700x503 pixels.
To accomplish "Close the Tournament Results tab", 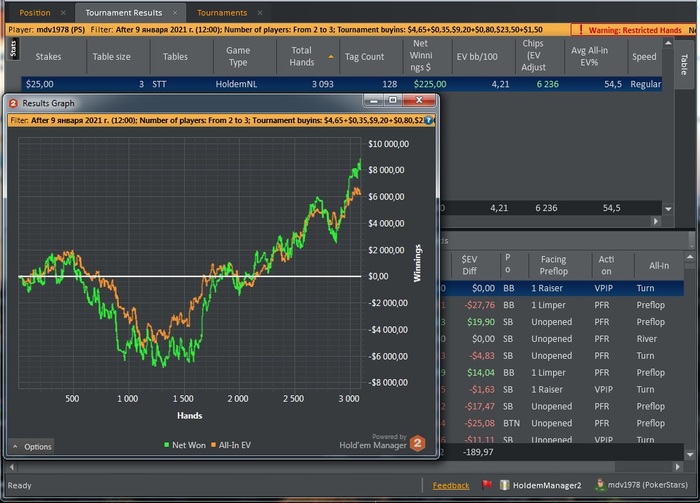I will click(175, 13).
